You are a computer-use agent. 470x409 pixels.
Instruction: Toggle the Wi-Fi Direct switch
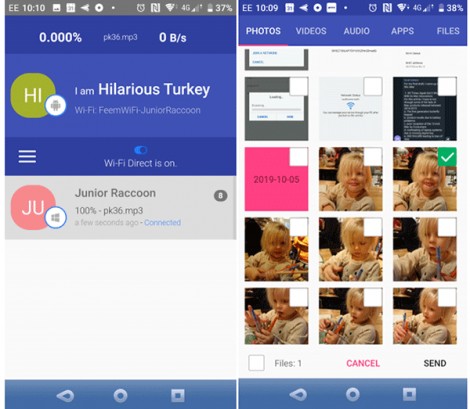tap(140, 150)
